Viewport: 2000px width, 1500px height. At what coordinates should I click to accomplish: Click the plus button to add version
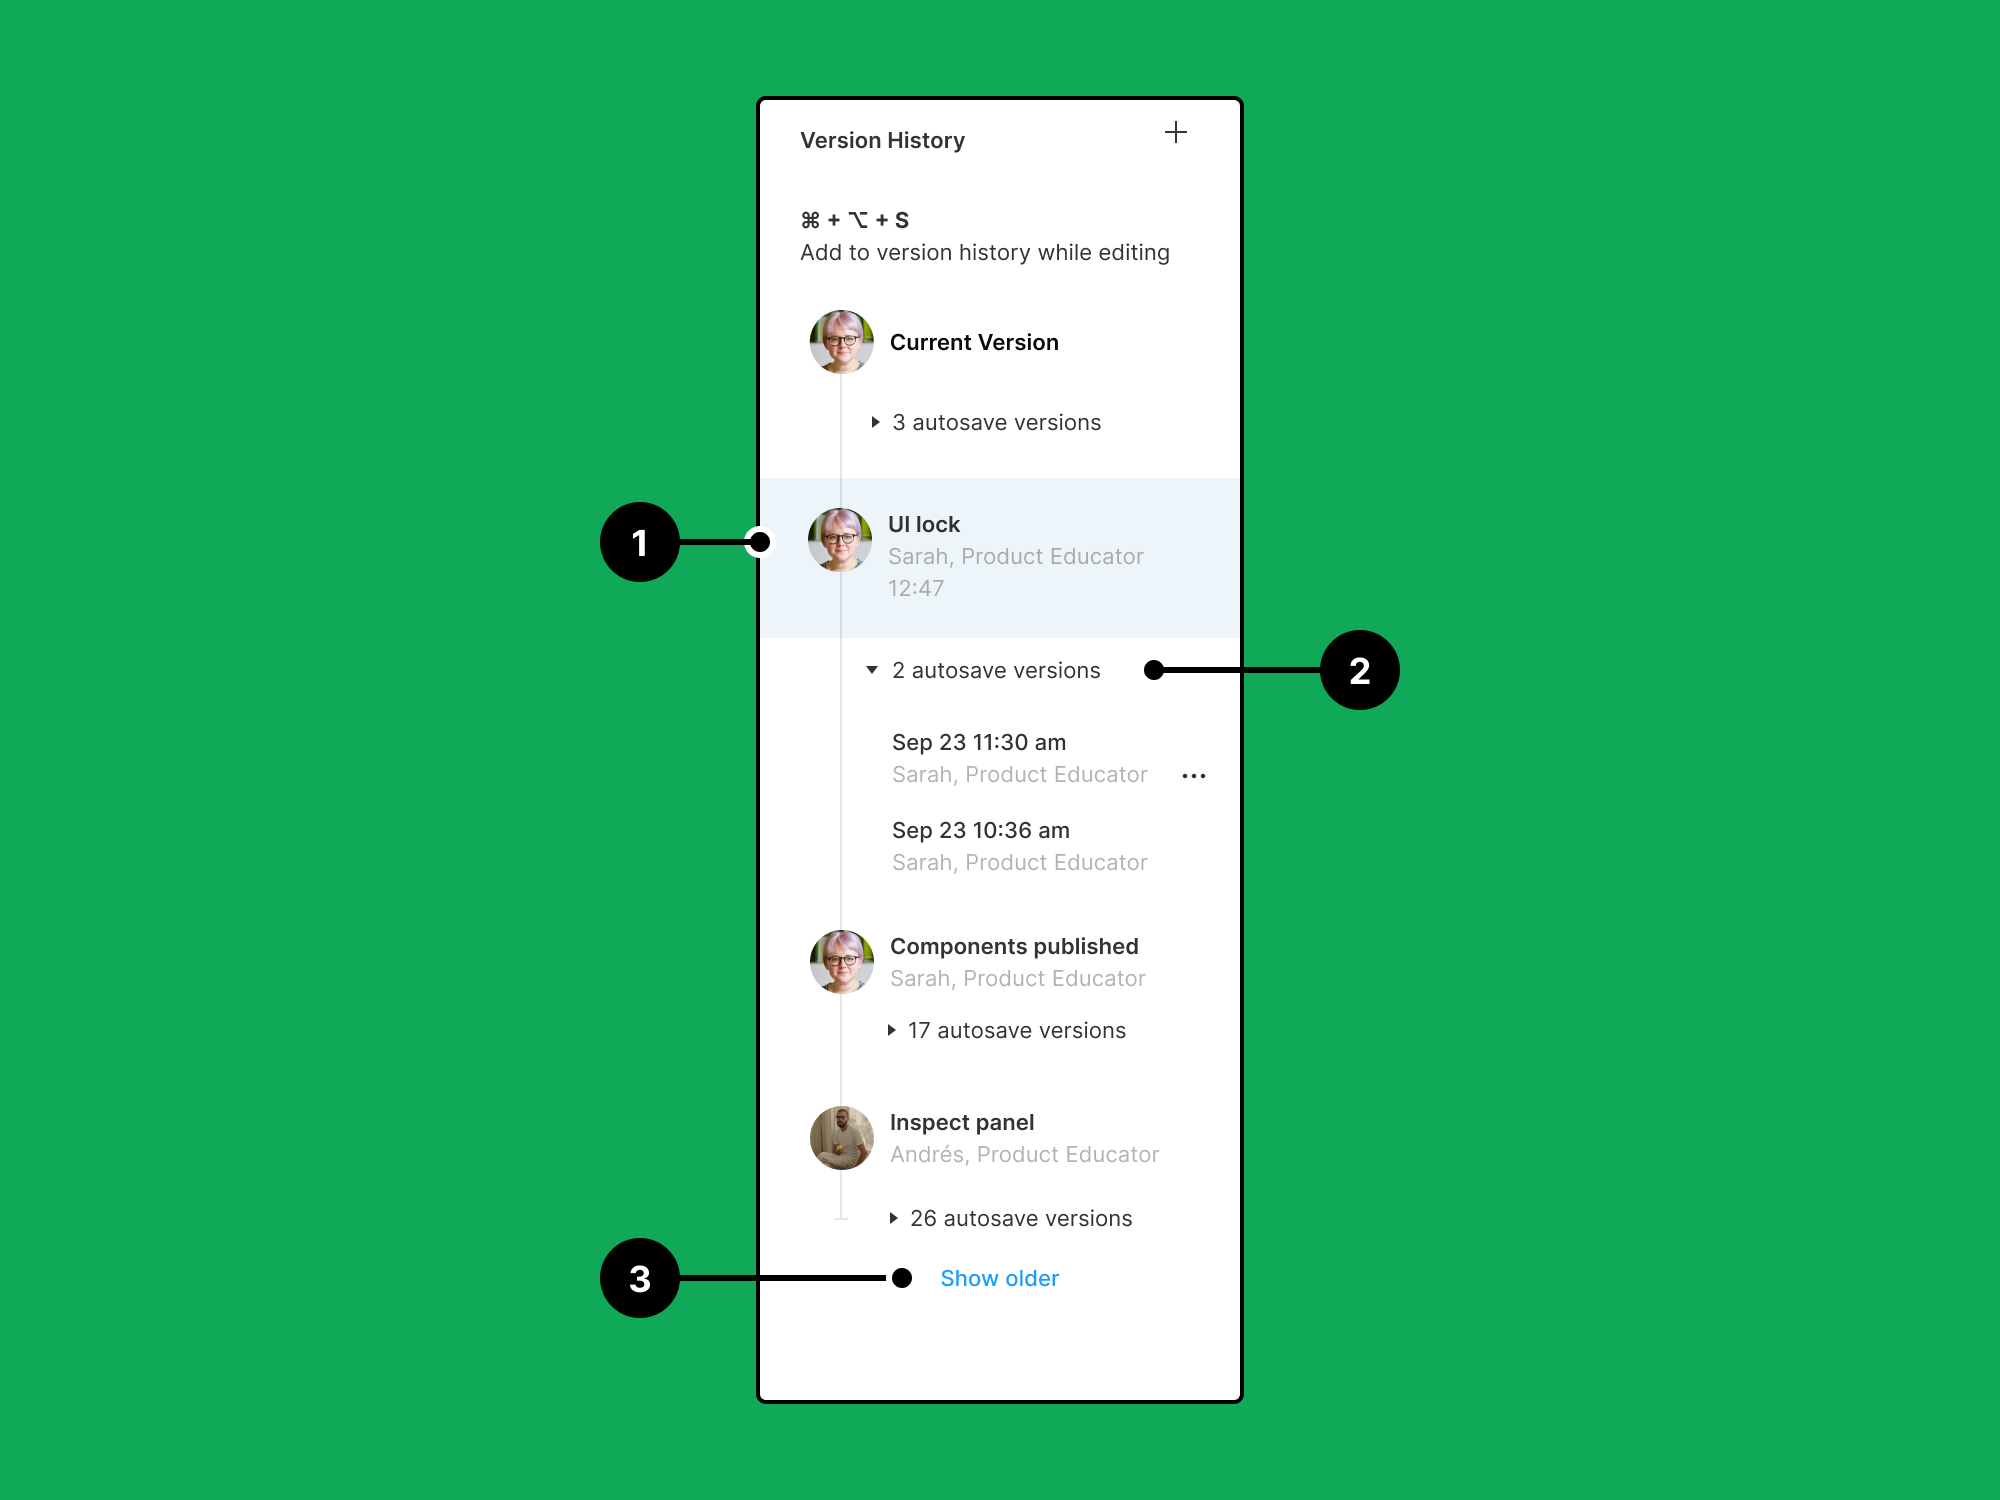(x=1176, y=132)
